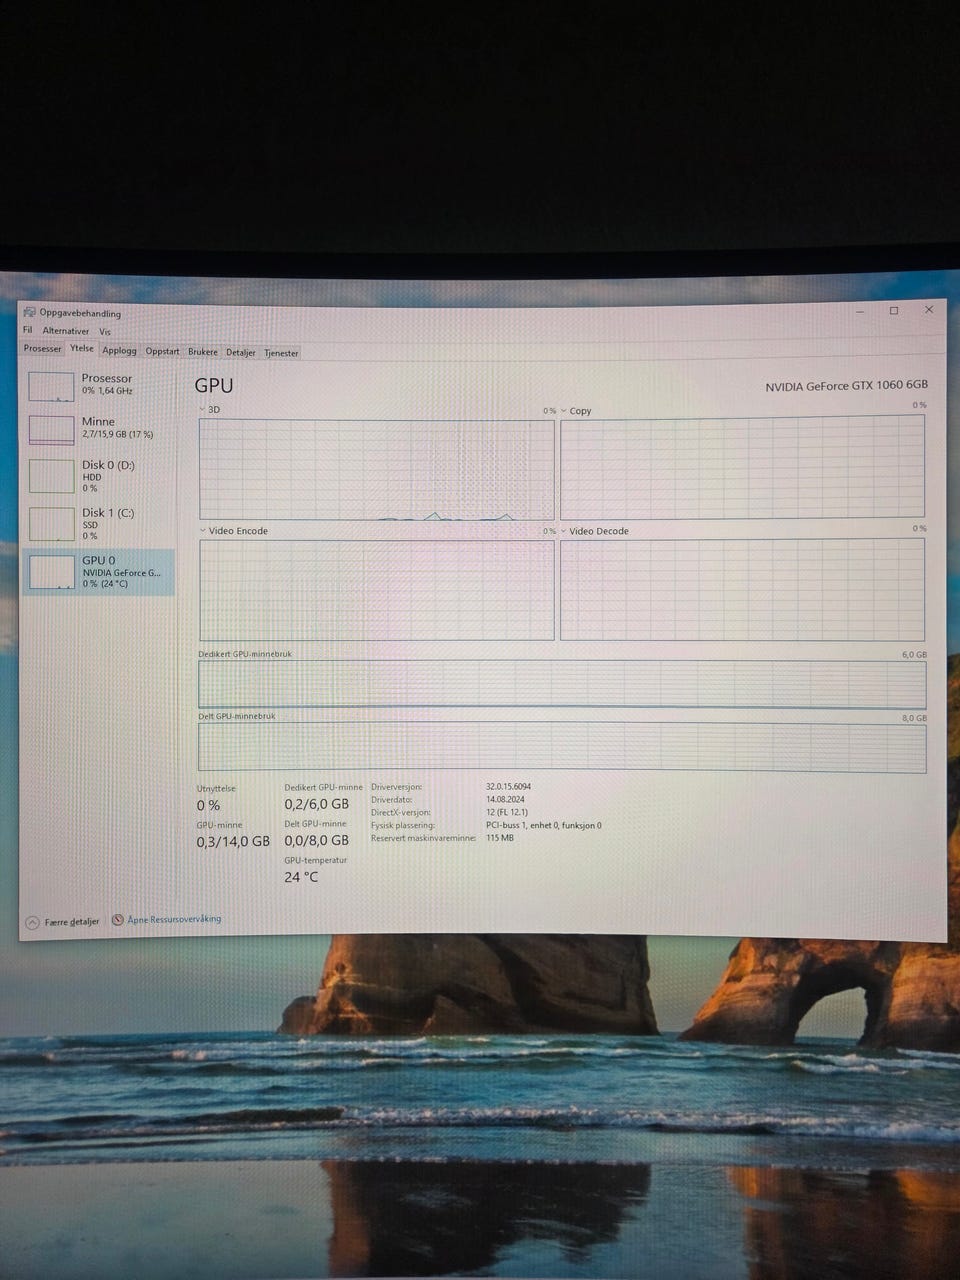Go to the Detaljer tab

(241, 353)
